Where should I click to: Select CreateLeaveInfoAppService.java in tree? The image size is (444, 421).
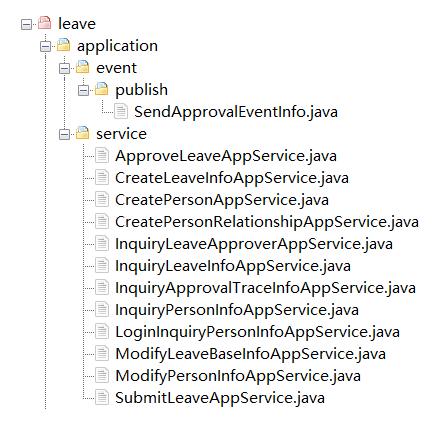tap(232, 178)
